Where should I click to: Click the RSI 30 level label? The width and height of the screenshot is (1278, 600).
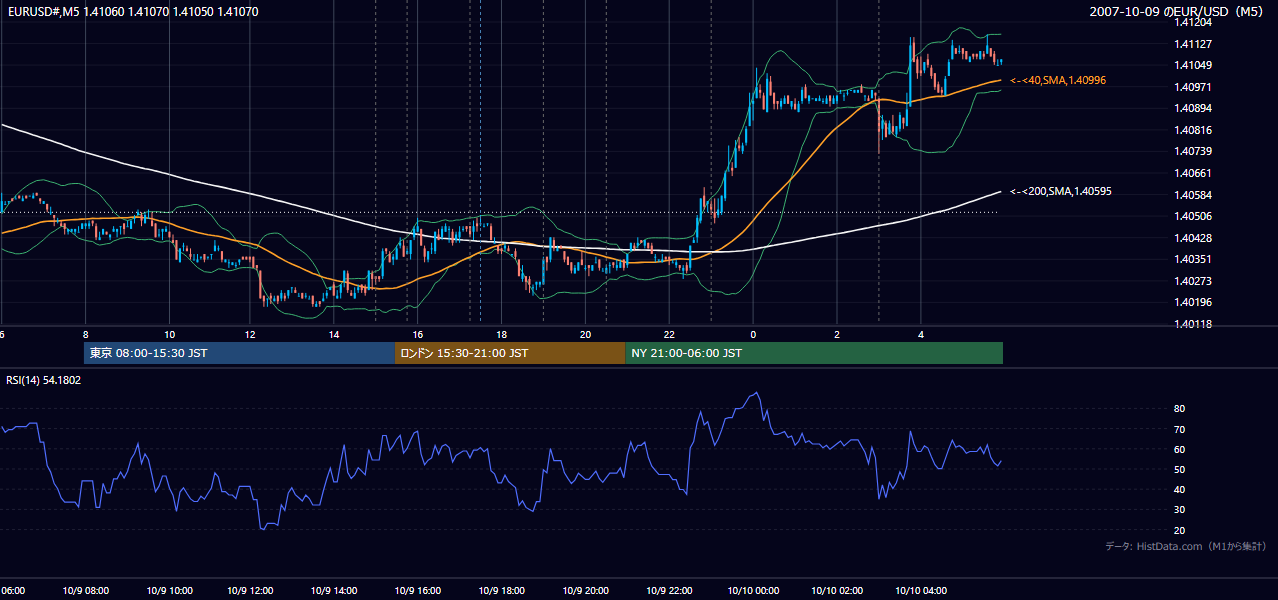pyautogui.click(x=1180, y=510)
